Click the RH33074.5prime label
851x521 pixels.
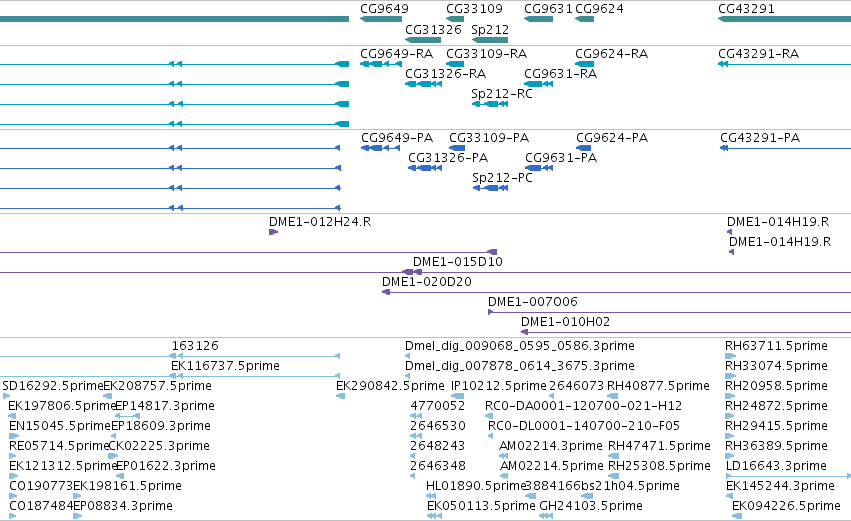coord(777,366)
